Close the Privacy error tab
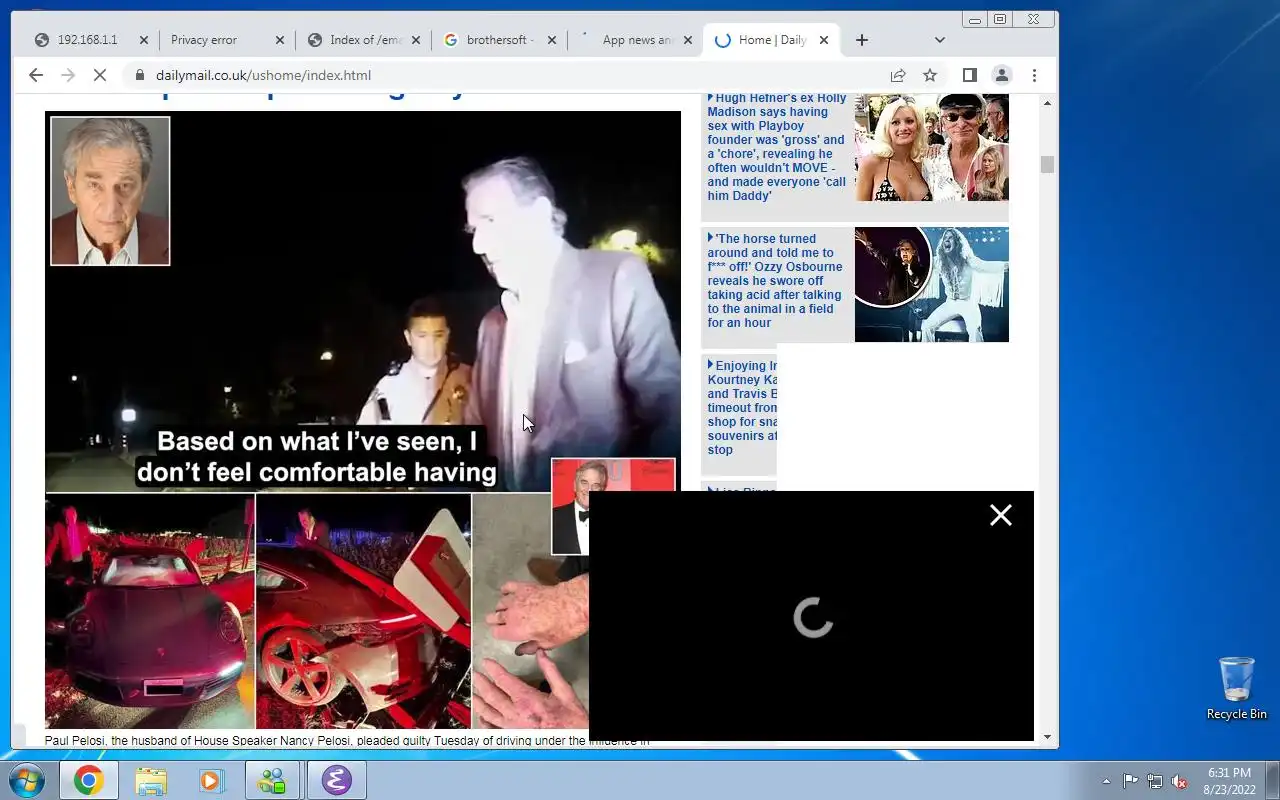This screenshot has height=800, width=1280. pyautogui.click(x=279, y=40)
